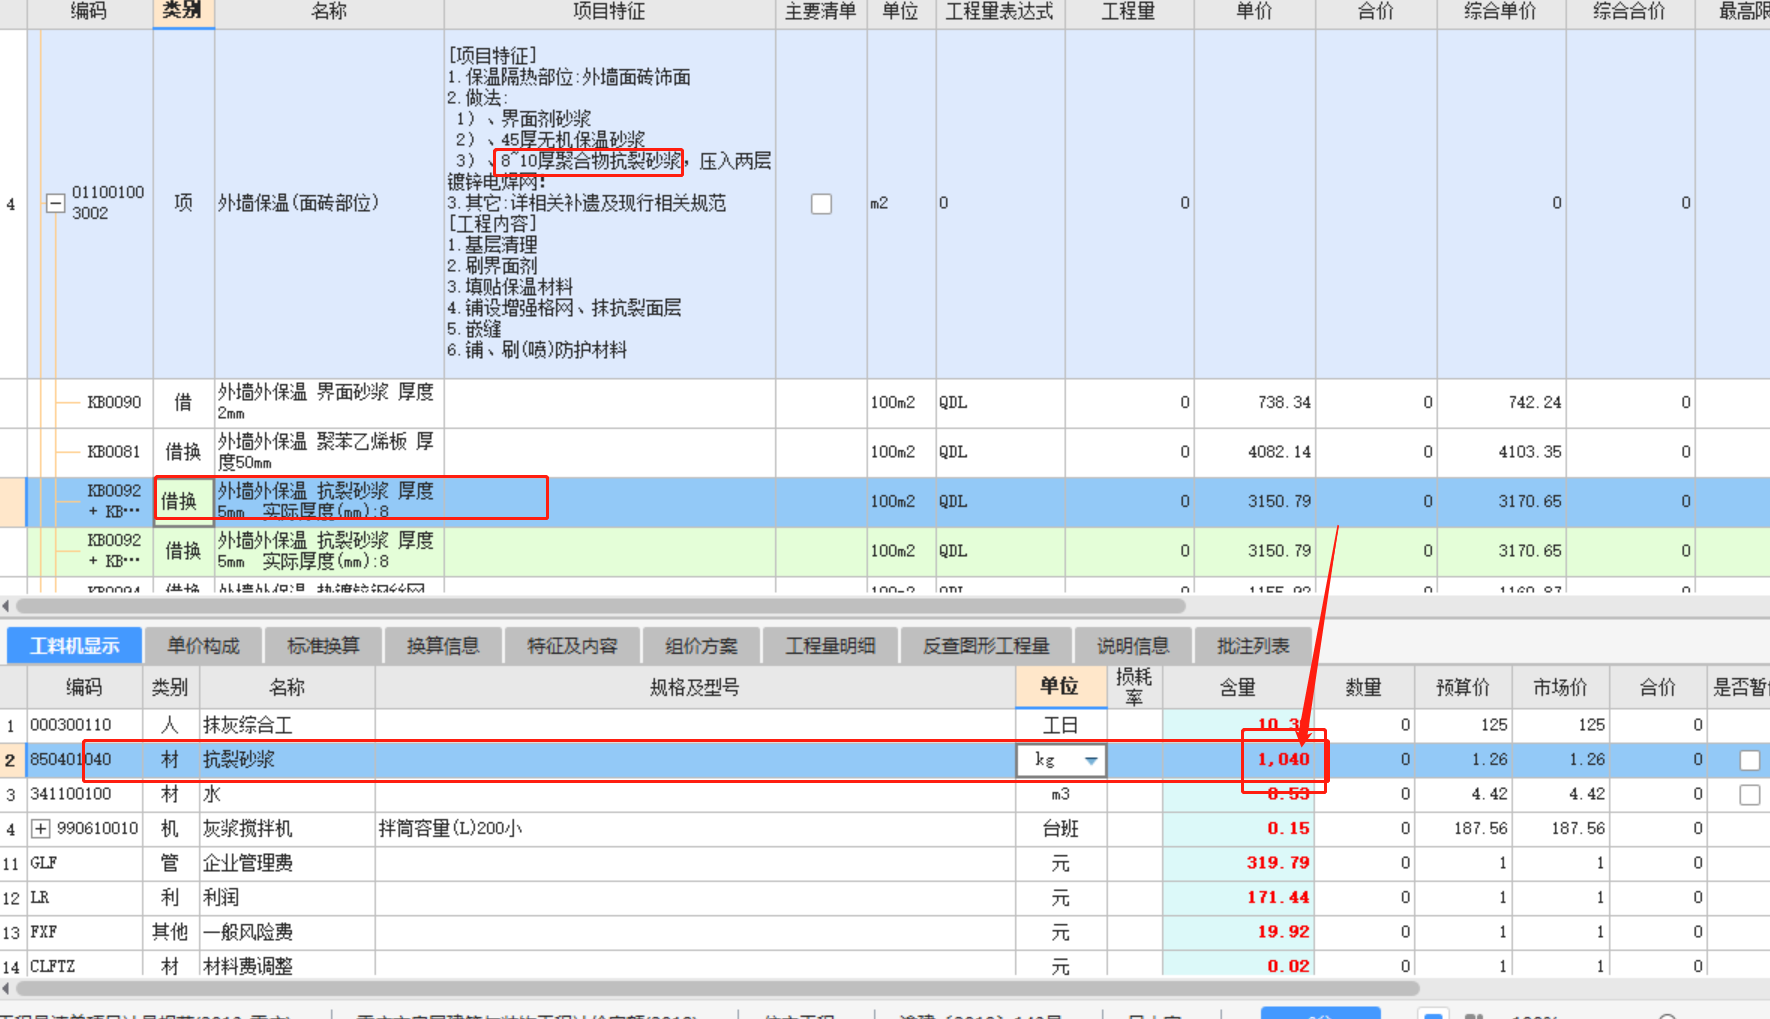
Task: Open the 组价方案 tab
Action: [701, 646]
